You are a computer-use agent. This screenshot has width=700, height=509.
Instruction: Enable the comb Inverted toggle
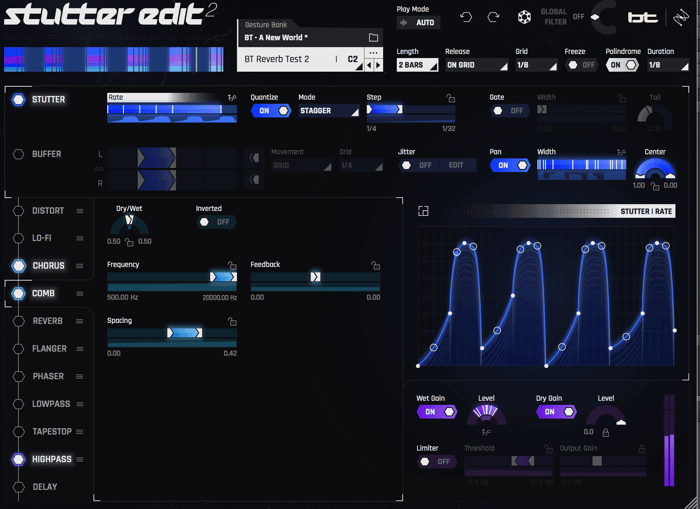[x=217, y=222]
